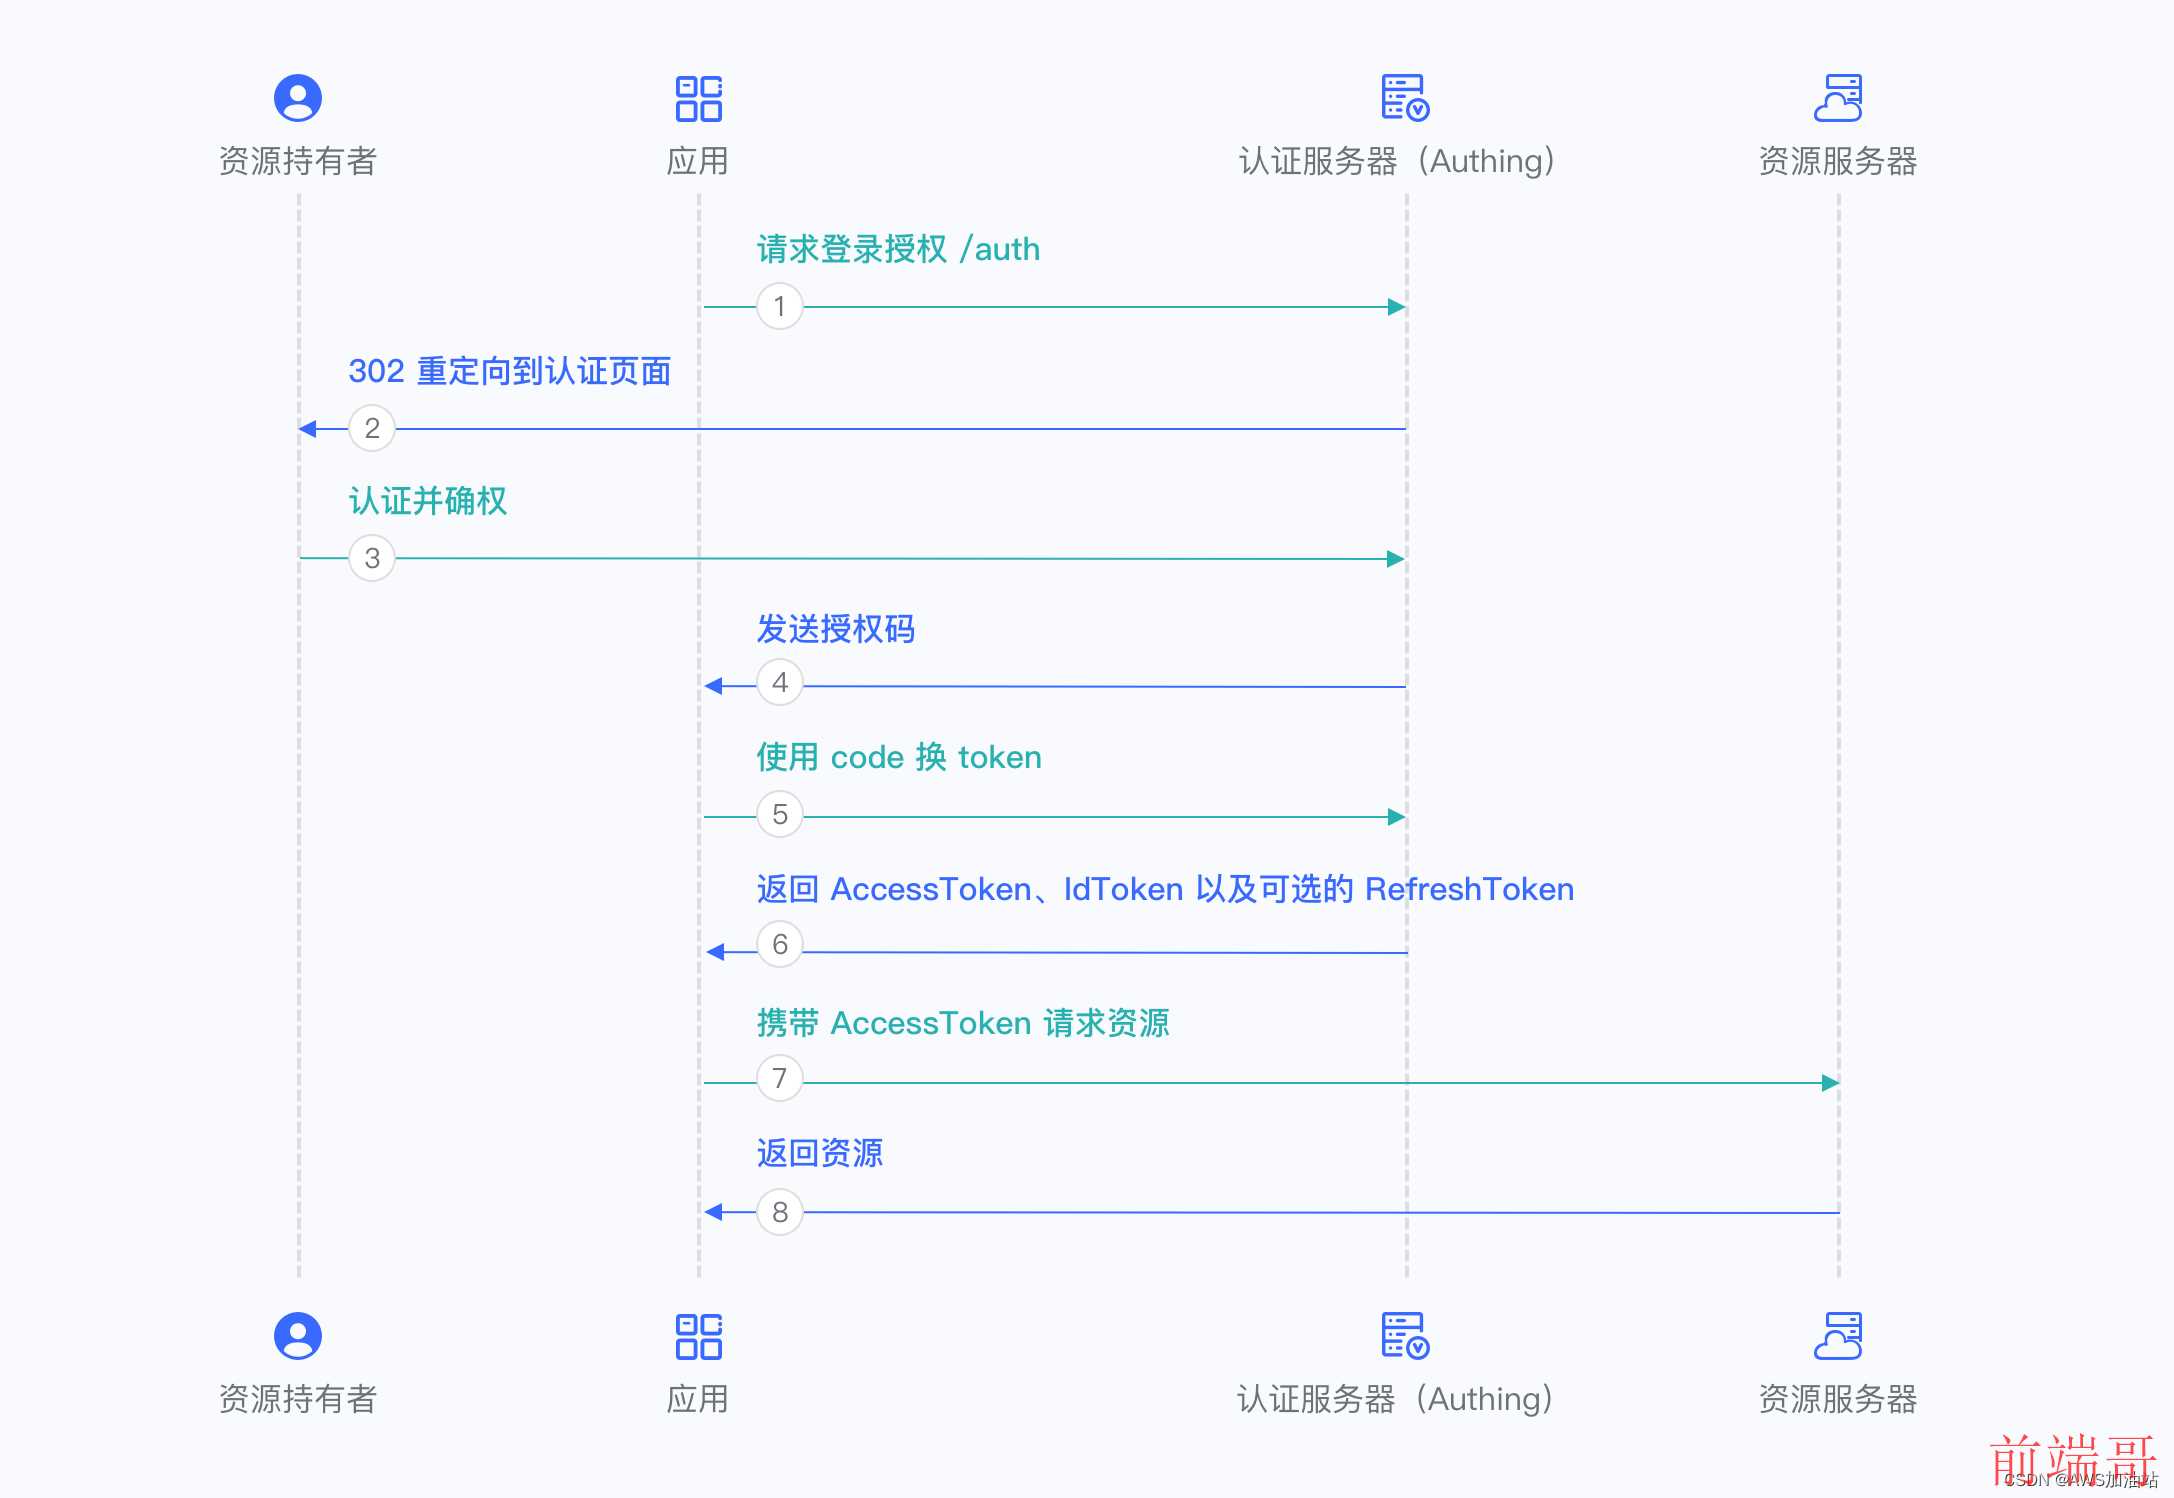2174x1498 pixels.
Task: Select the top 资源持有者 label
Action: coord(298,161)
